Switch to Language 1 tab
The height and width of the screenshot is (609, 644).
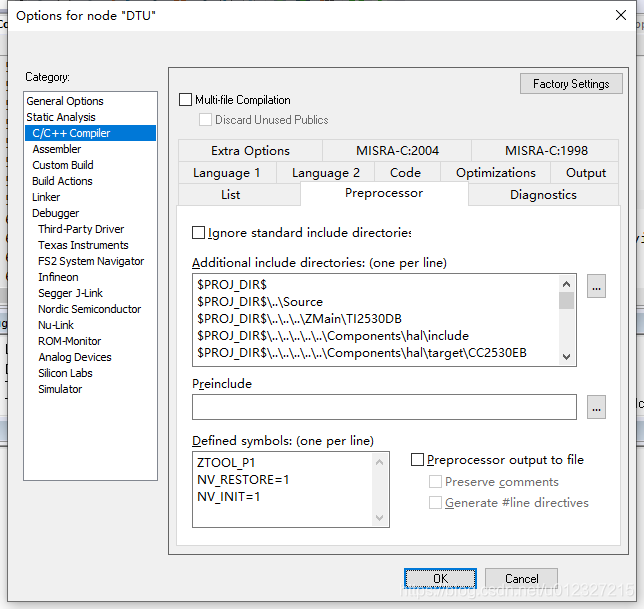(227, 173)
